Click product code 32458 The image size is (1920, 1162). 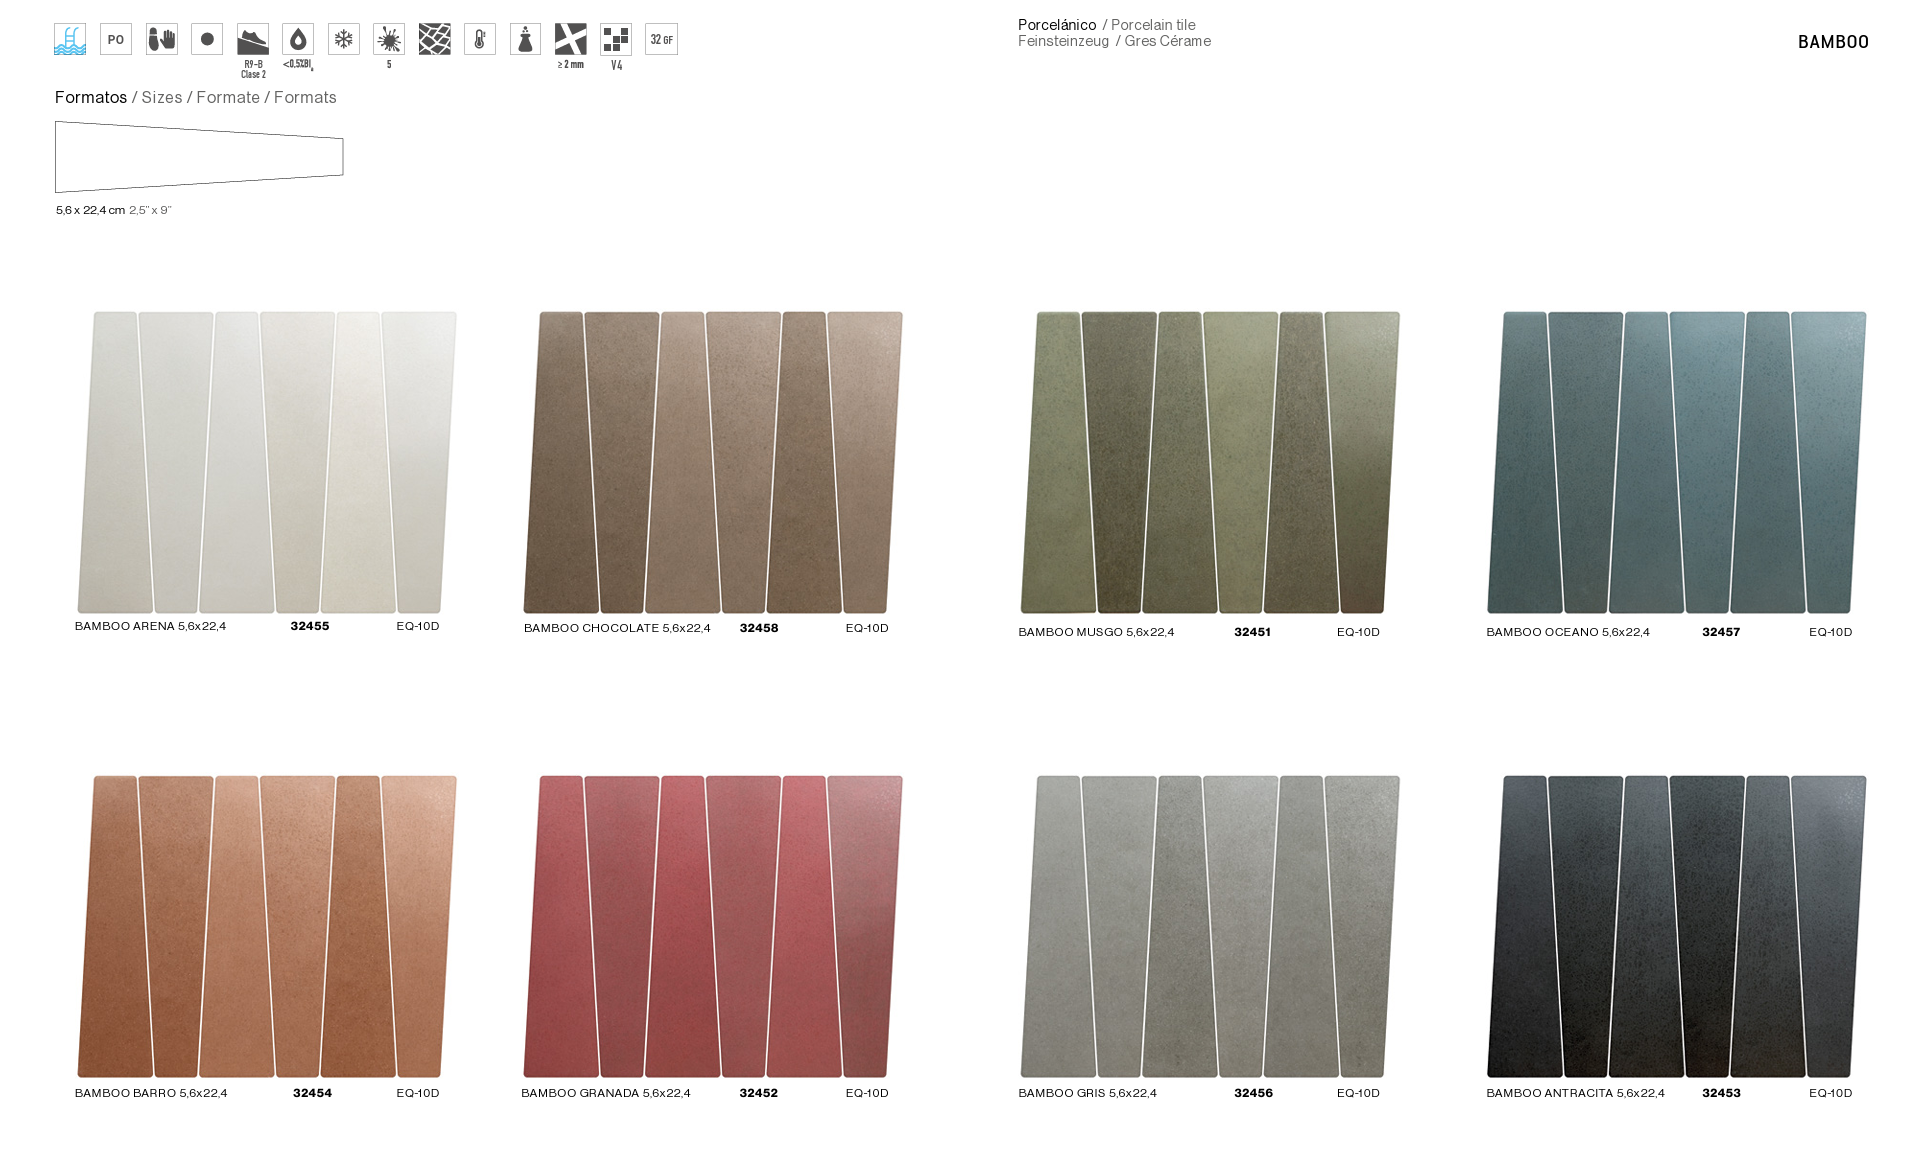pyautogui.click(x=759, y=628)
